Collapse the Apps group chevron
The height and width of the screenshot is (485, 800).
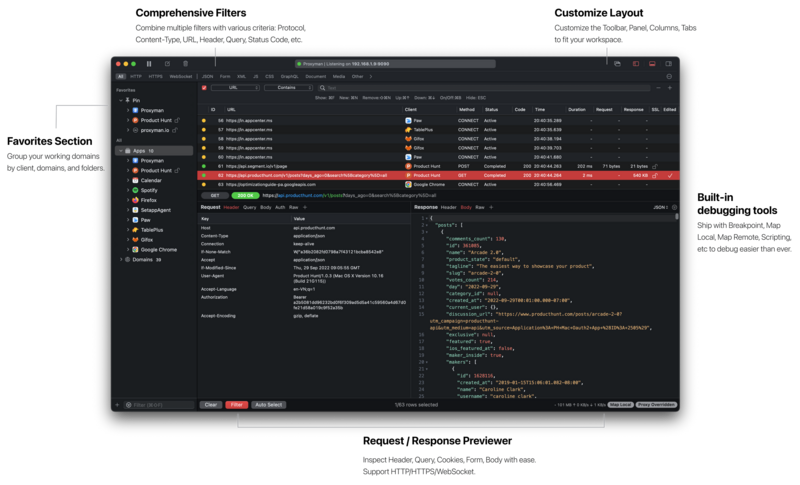[x=121, y=151]
